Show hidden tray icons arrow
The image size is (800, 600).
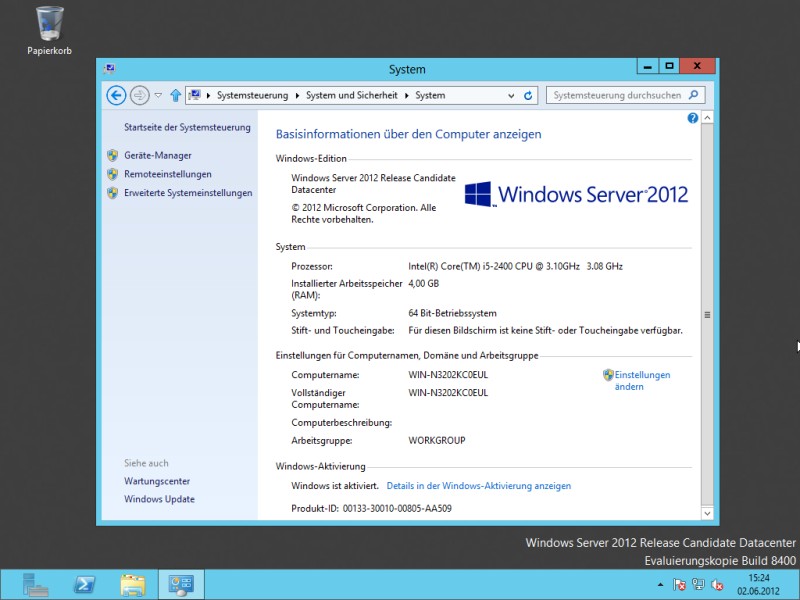tap(660, 585)
